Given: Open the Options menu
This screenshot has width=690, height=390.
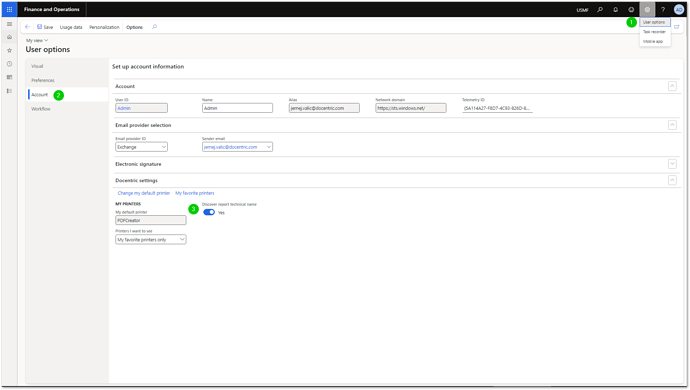Looking at the screenshot, I should tap(134, 27).
